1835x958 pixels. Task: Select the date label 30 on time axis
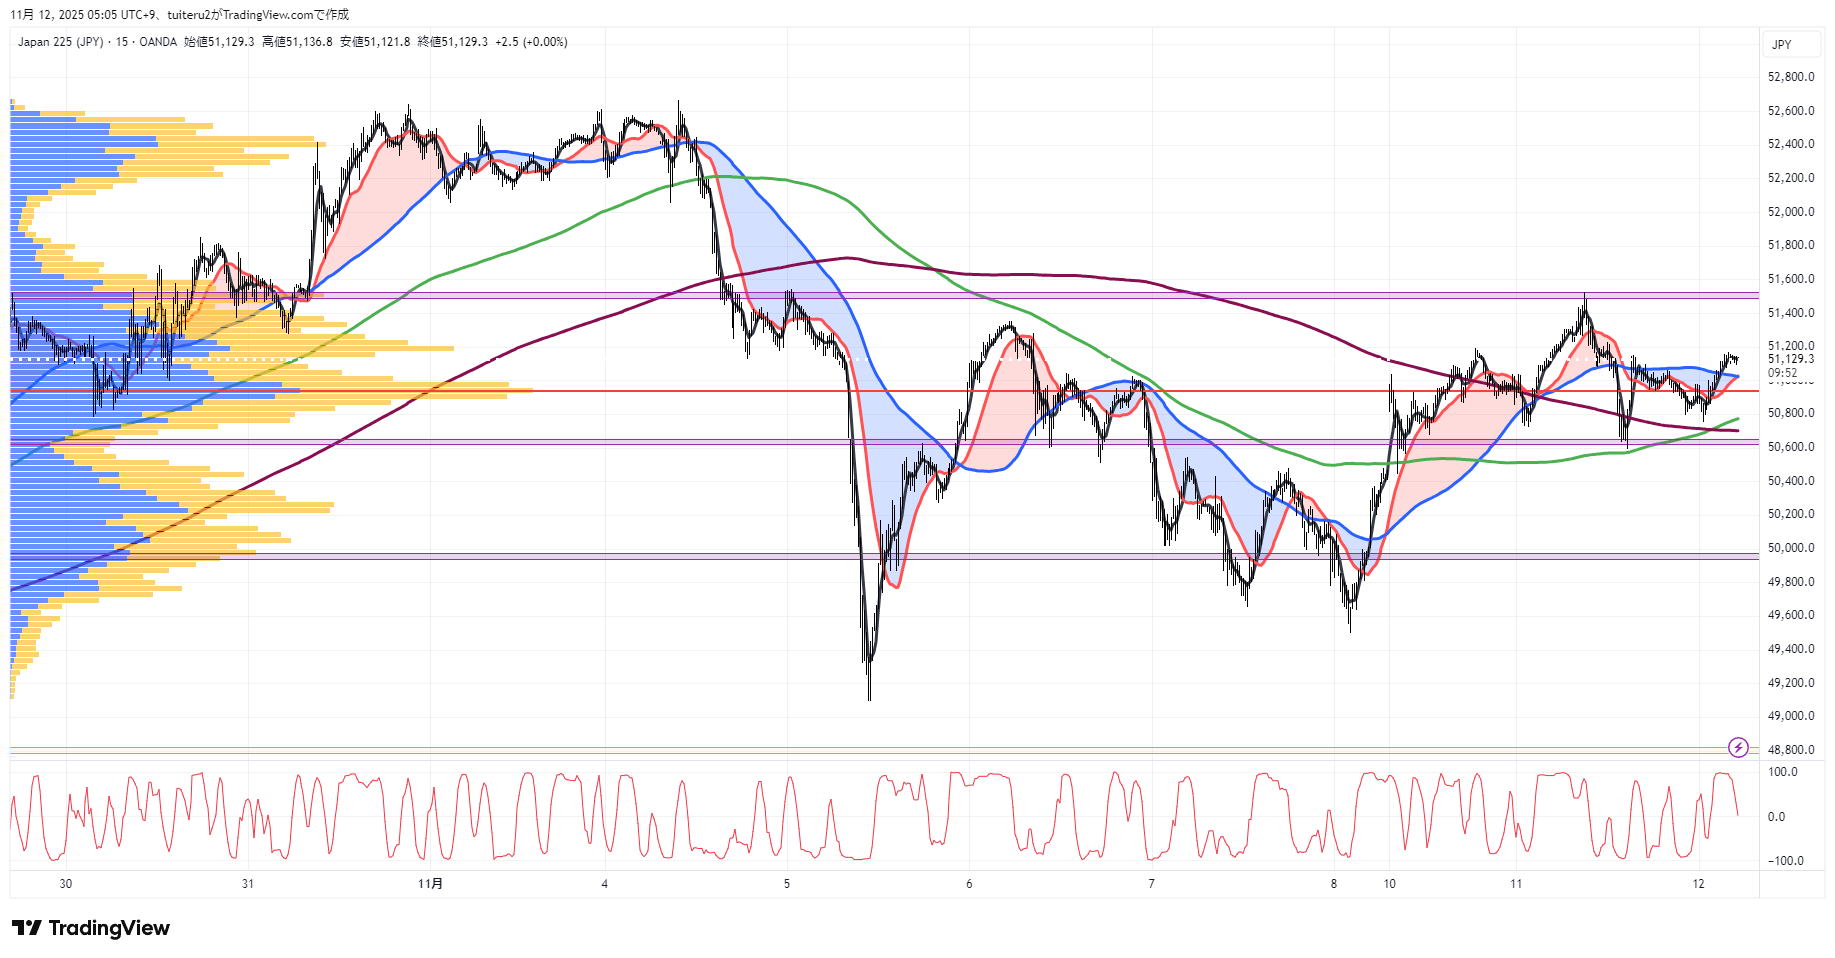(x=66, y=884)
